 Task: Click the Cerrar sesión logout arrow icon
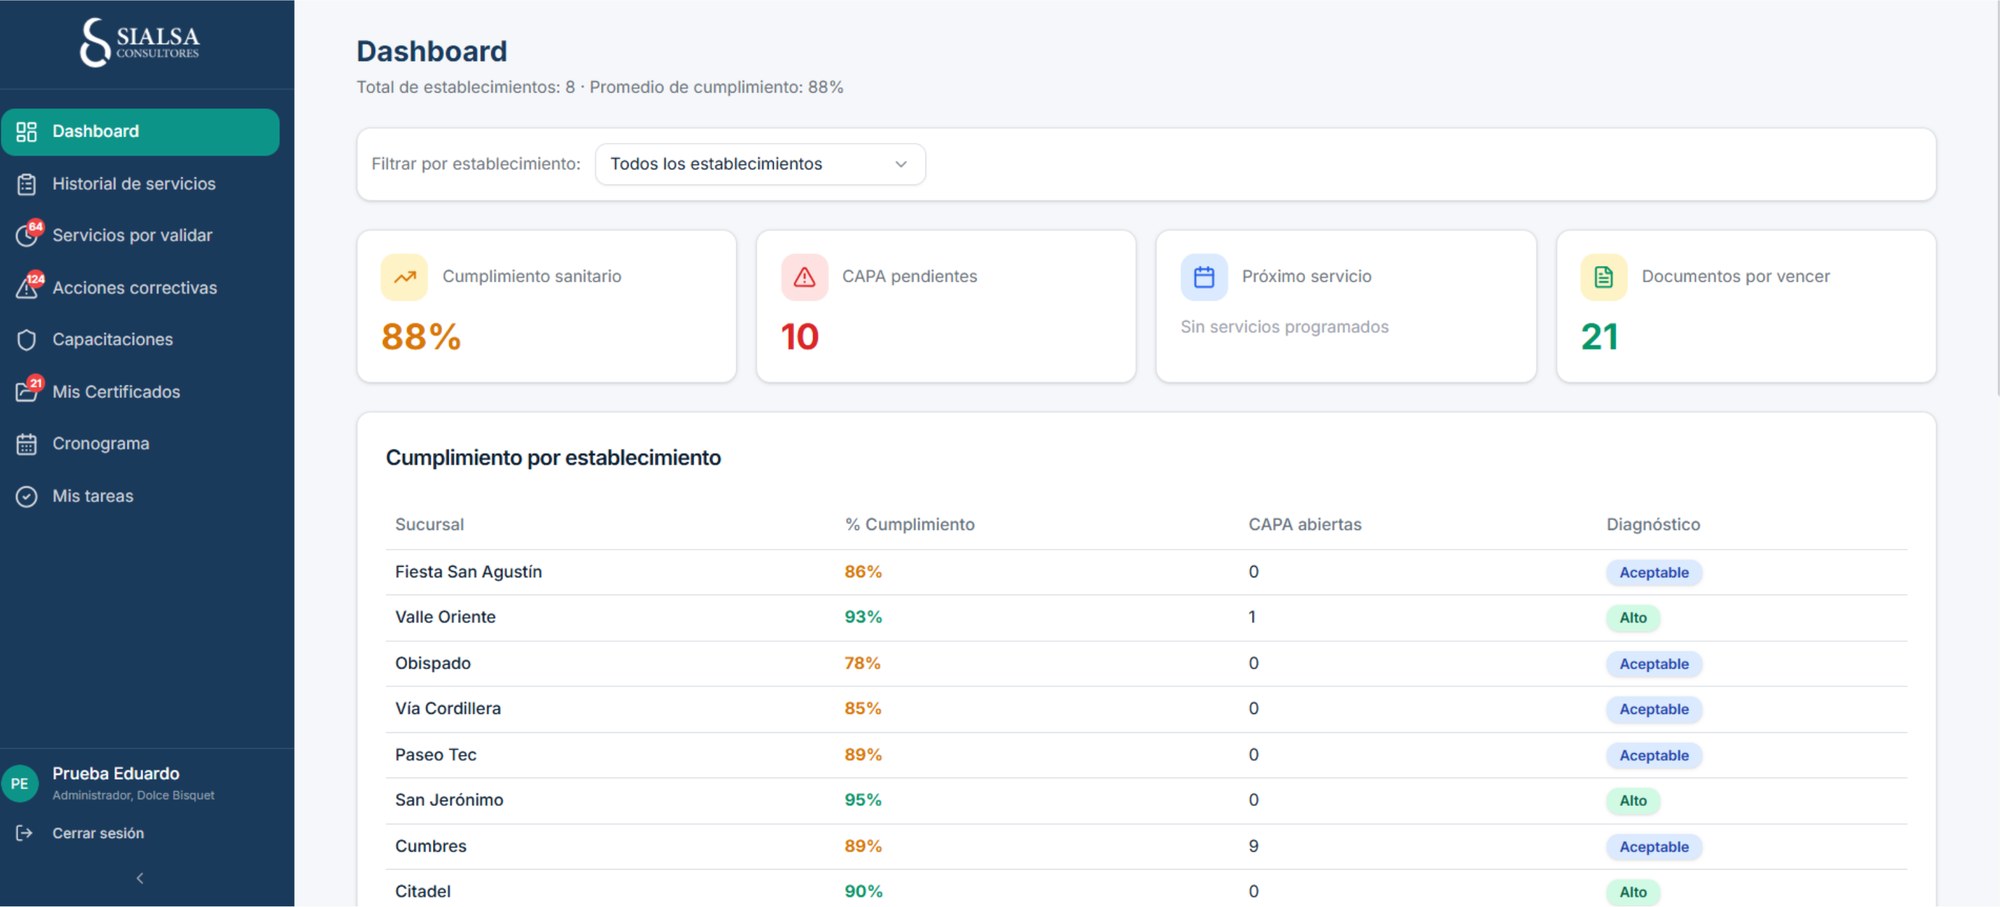point(25,833)
